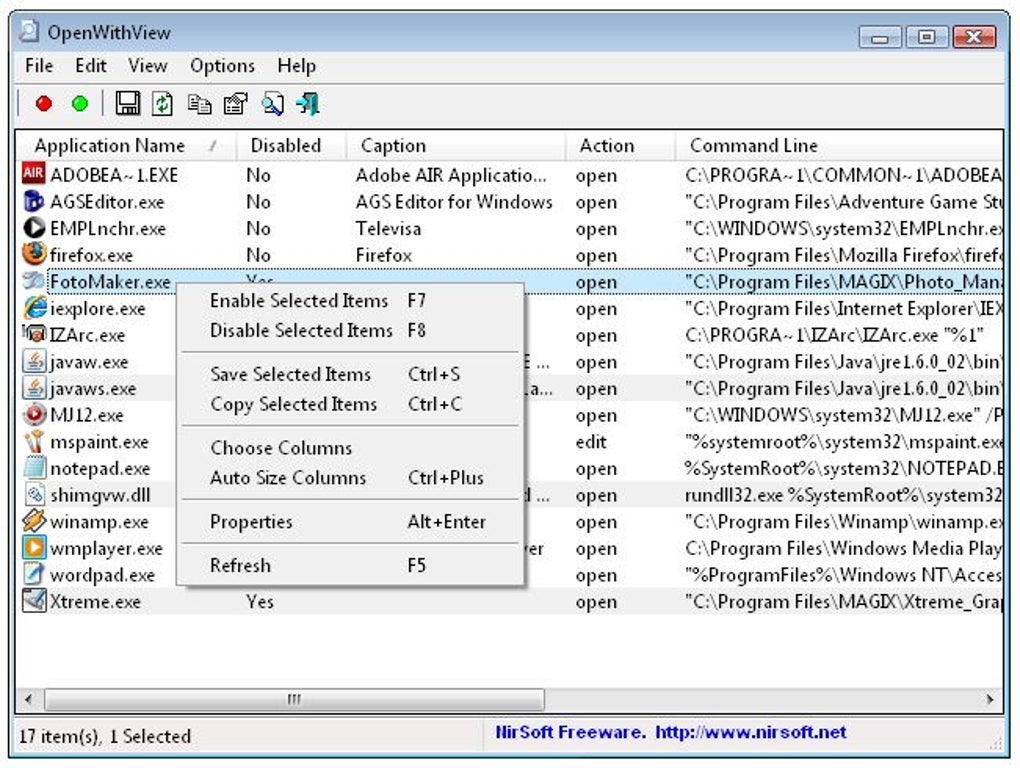Click the MJ12.exe red disc icon
1020x768 pixels.
click(34, 414)
